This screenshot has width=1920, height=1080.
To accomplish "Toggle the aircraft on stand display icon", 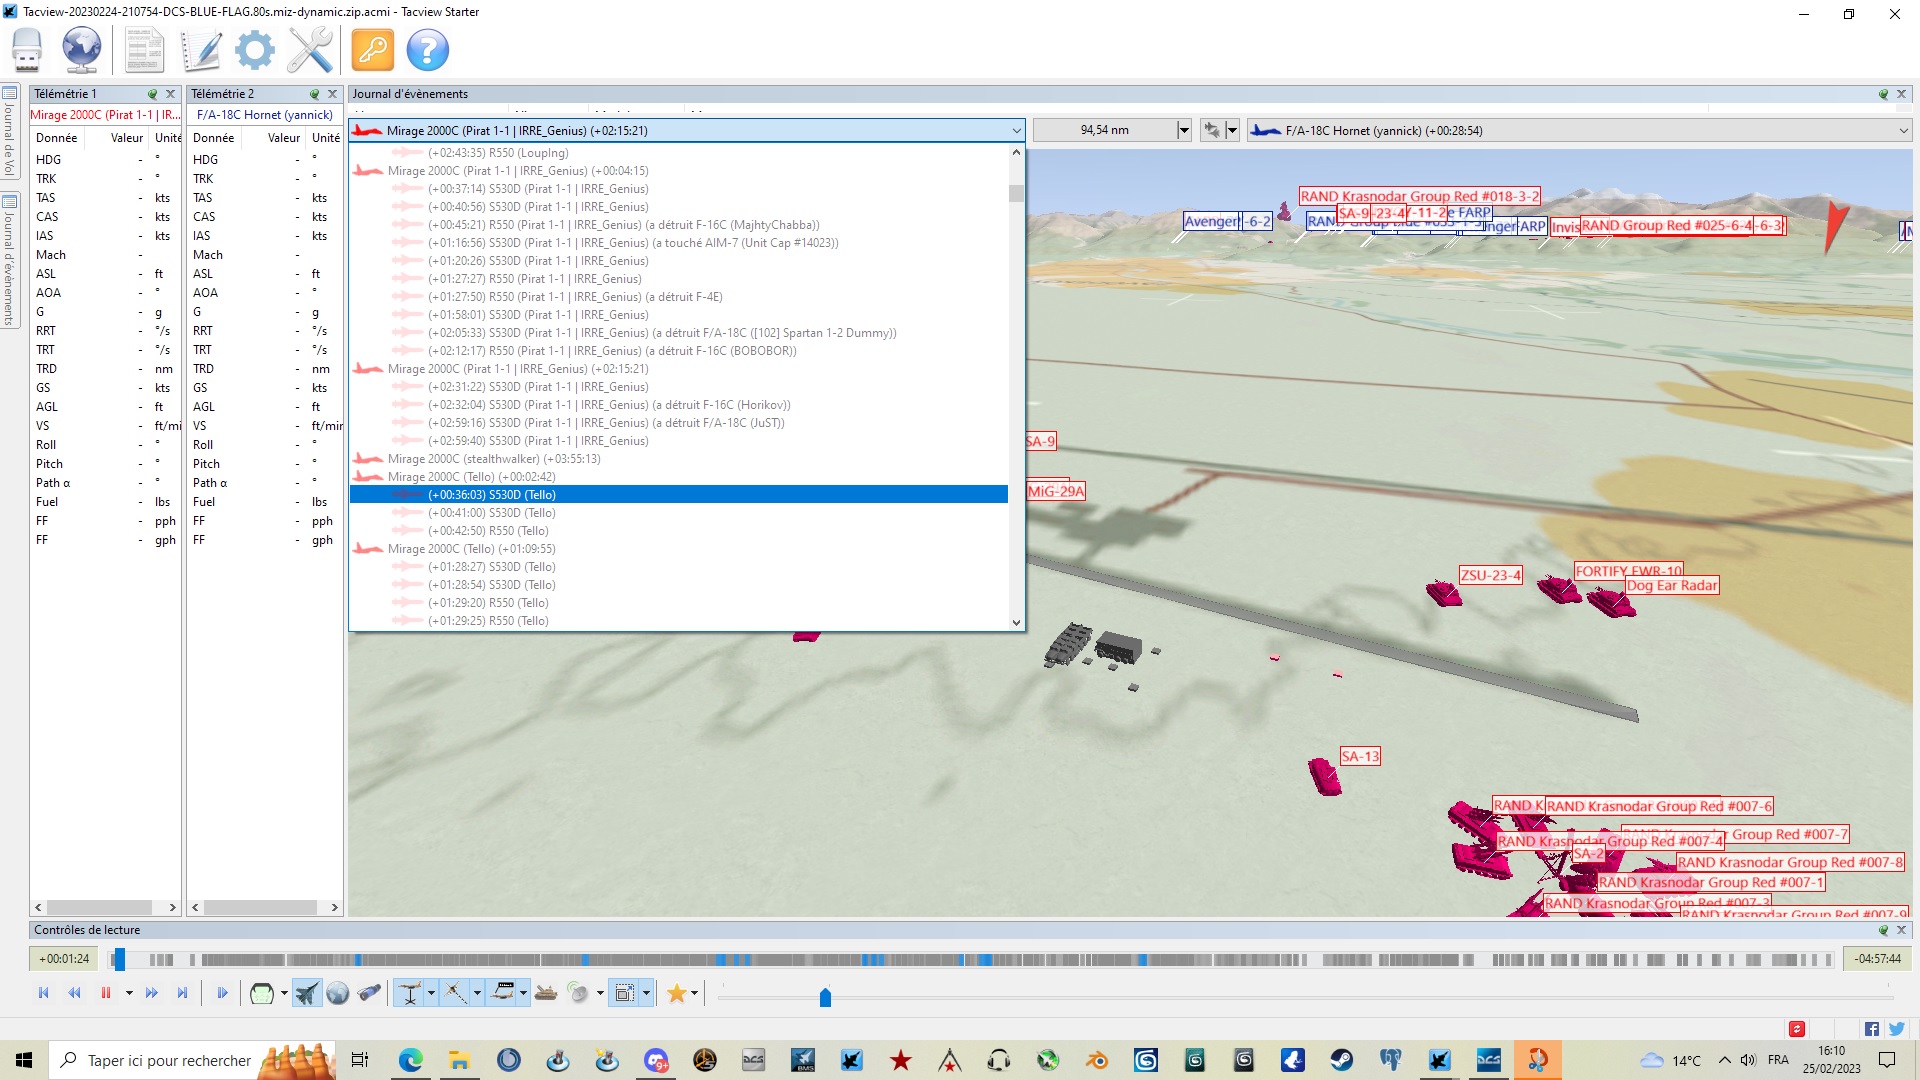I will [x=410, y=993].
